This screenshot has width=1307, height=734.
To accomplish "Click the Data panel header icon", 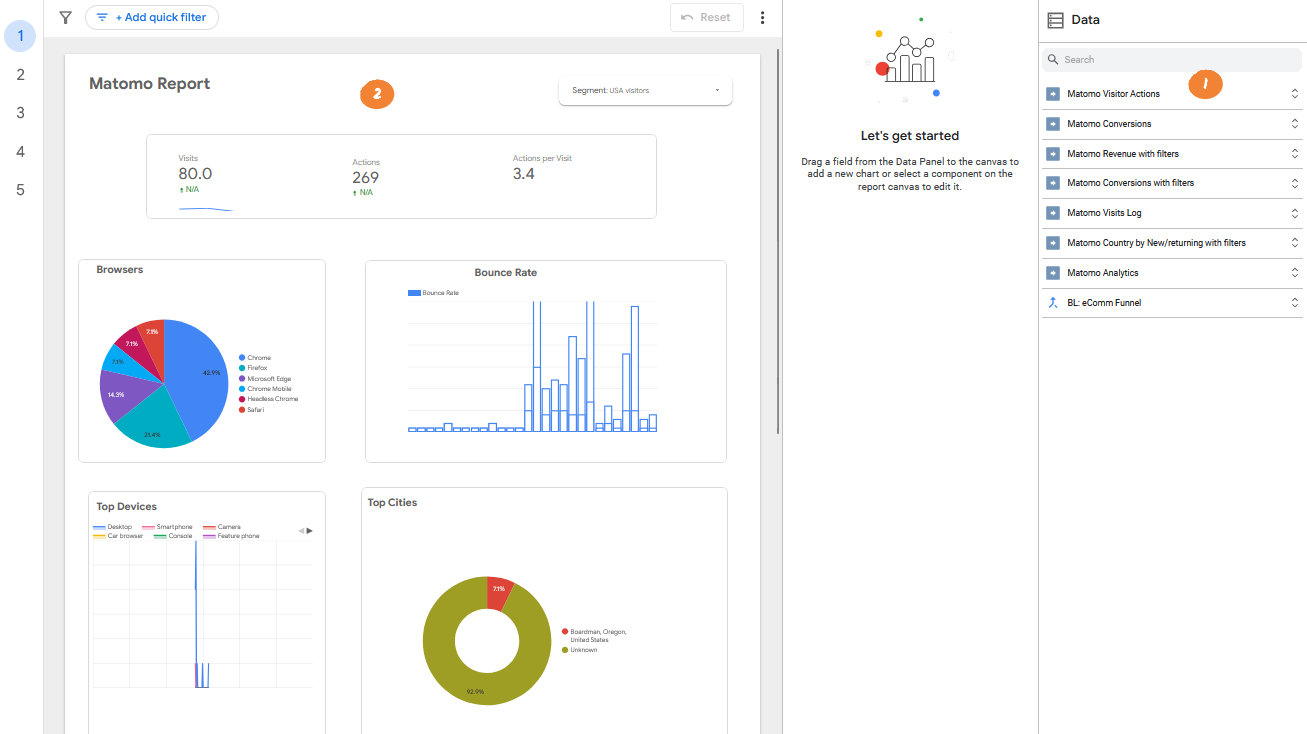I will pyautogui.click(x=1055, y=19).
